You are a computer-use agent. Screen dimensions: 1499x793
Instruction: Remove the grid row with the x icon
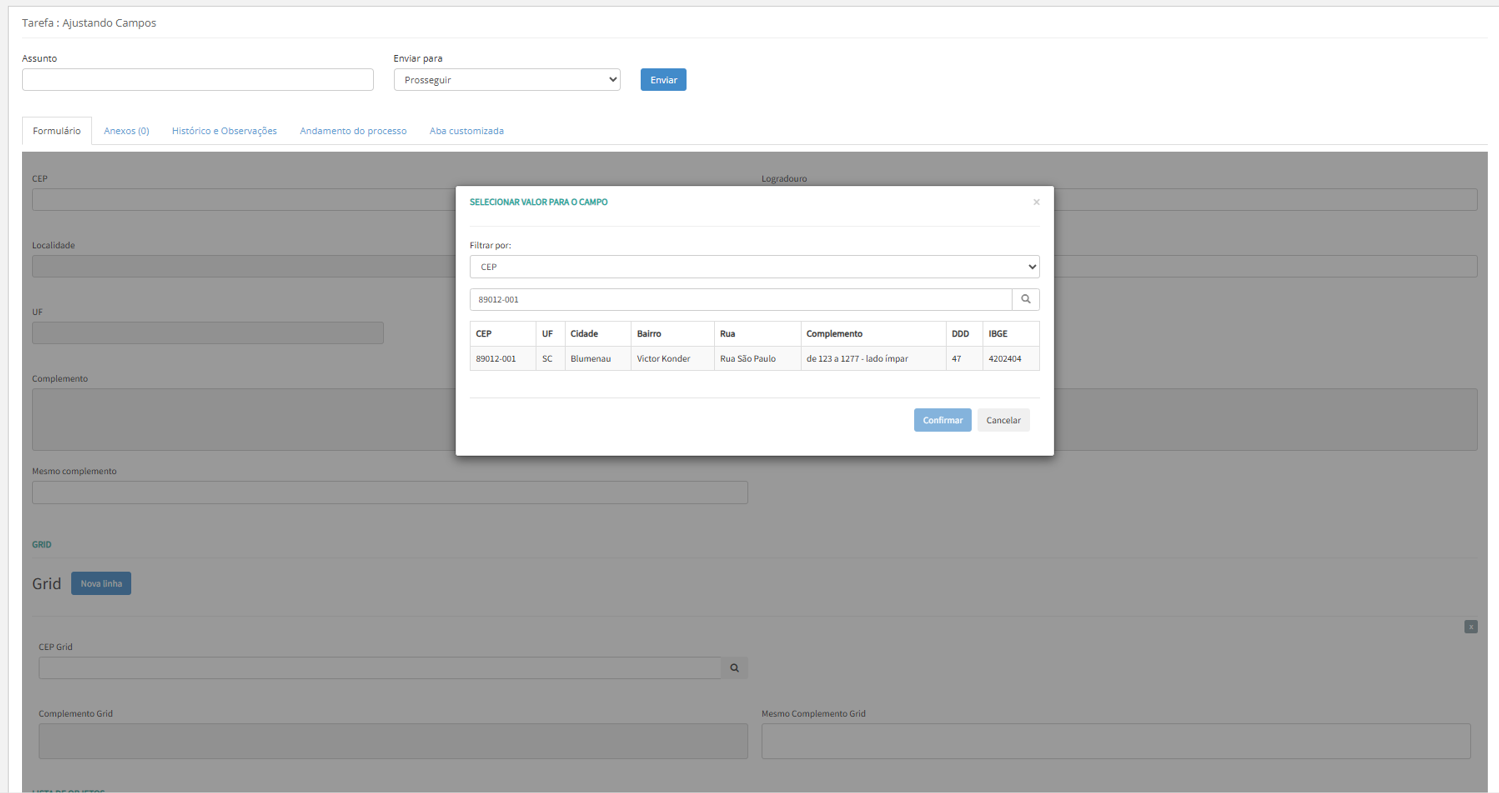pos(1471,627)
